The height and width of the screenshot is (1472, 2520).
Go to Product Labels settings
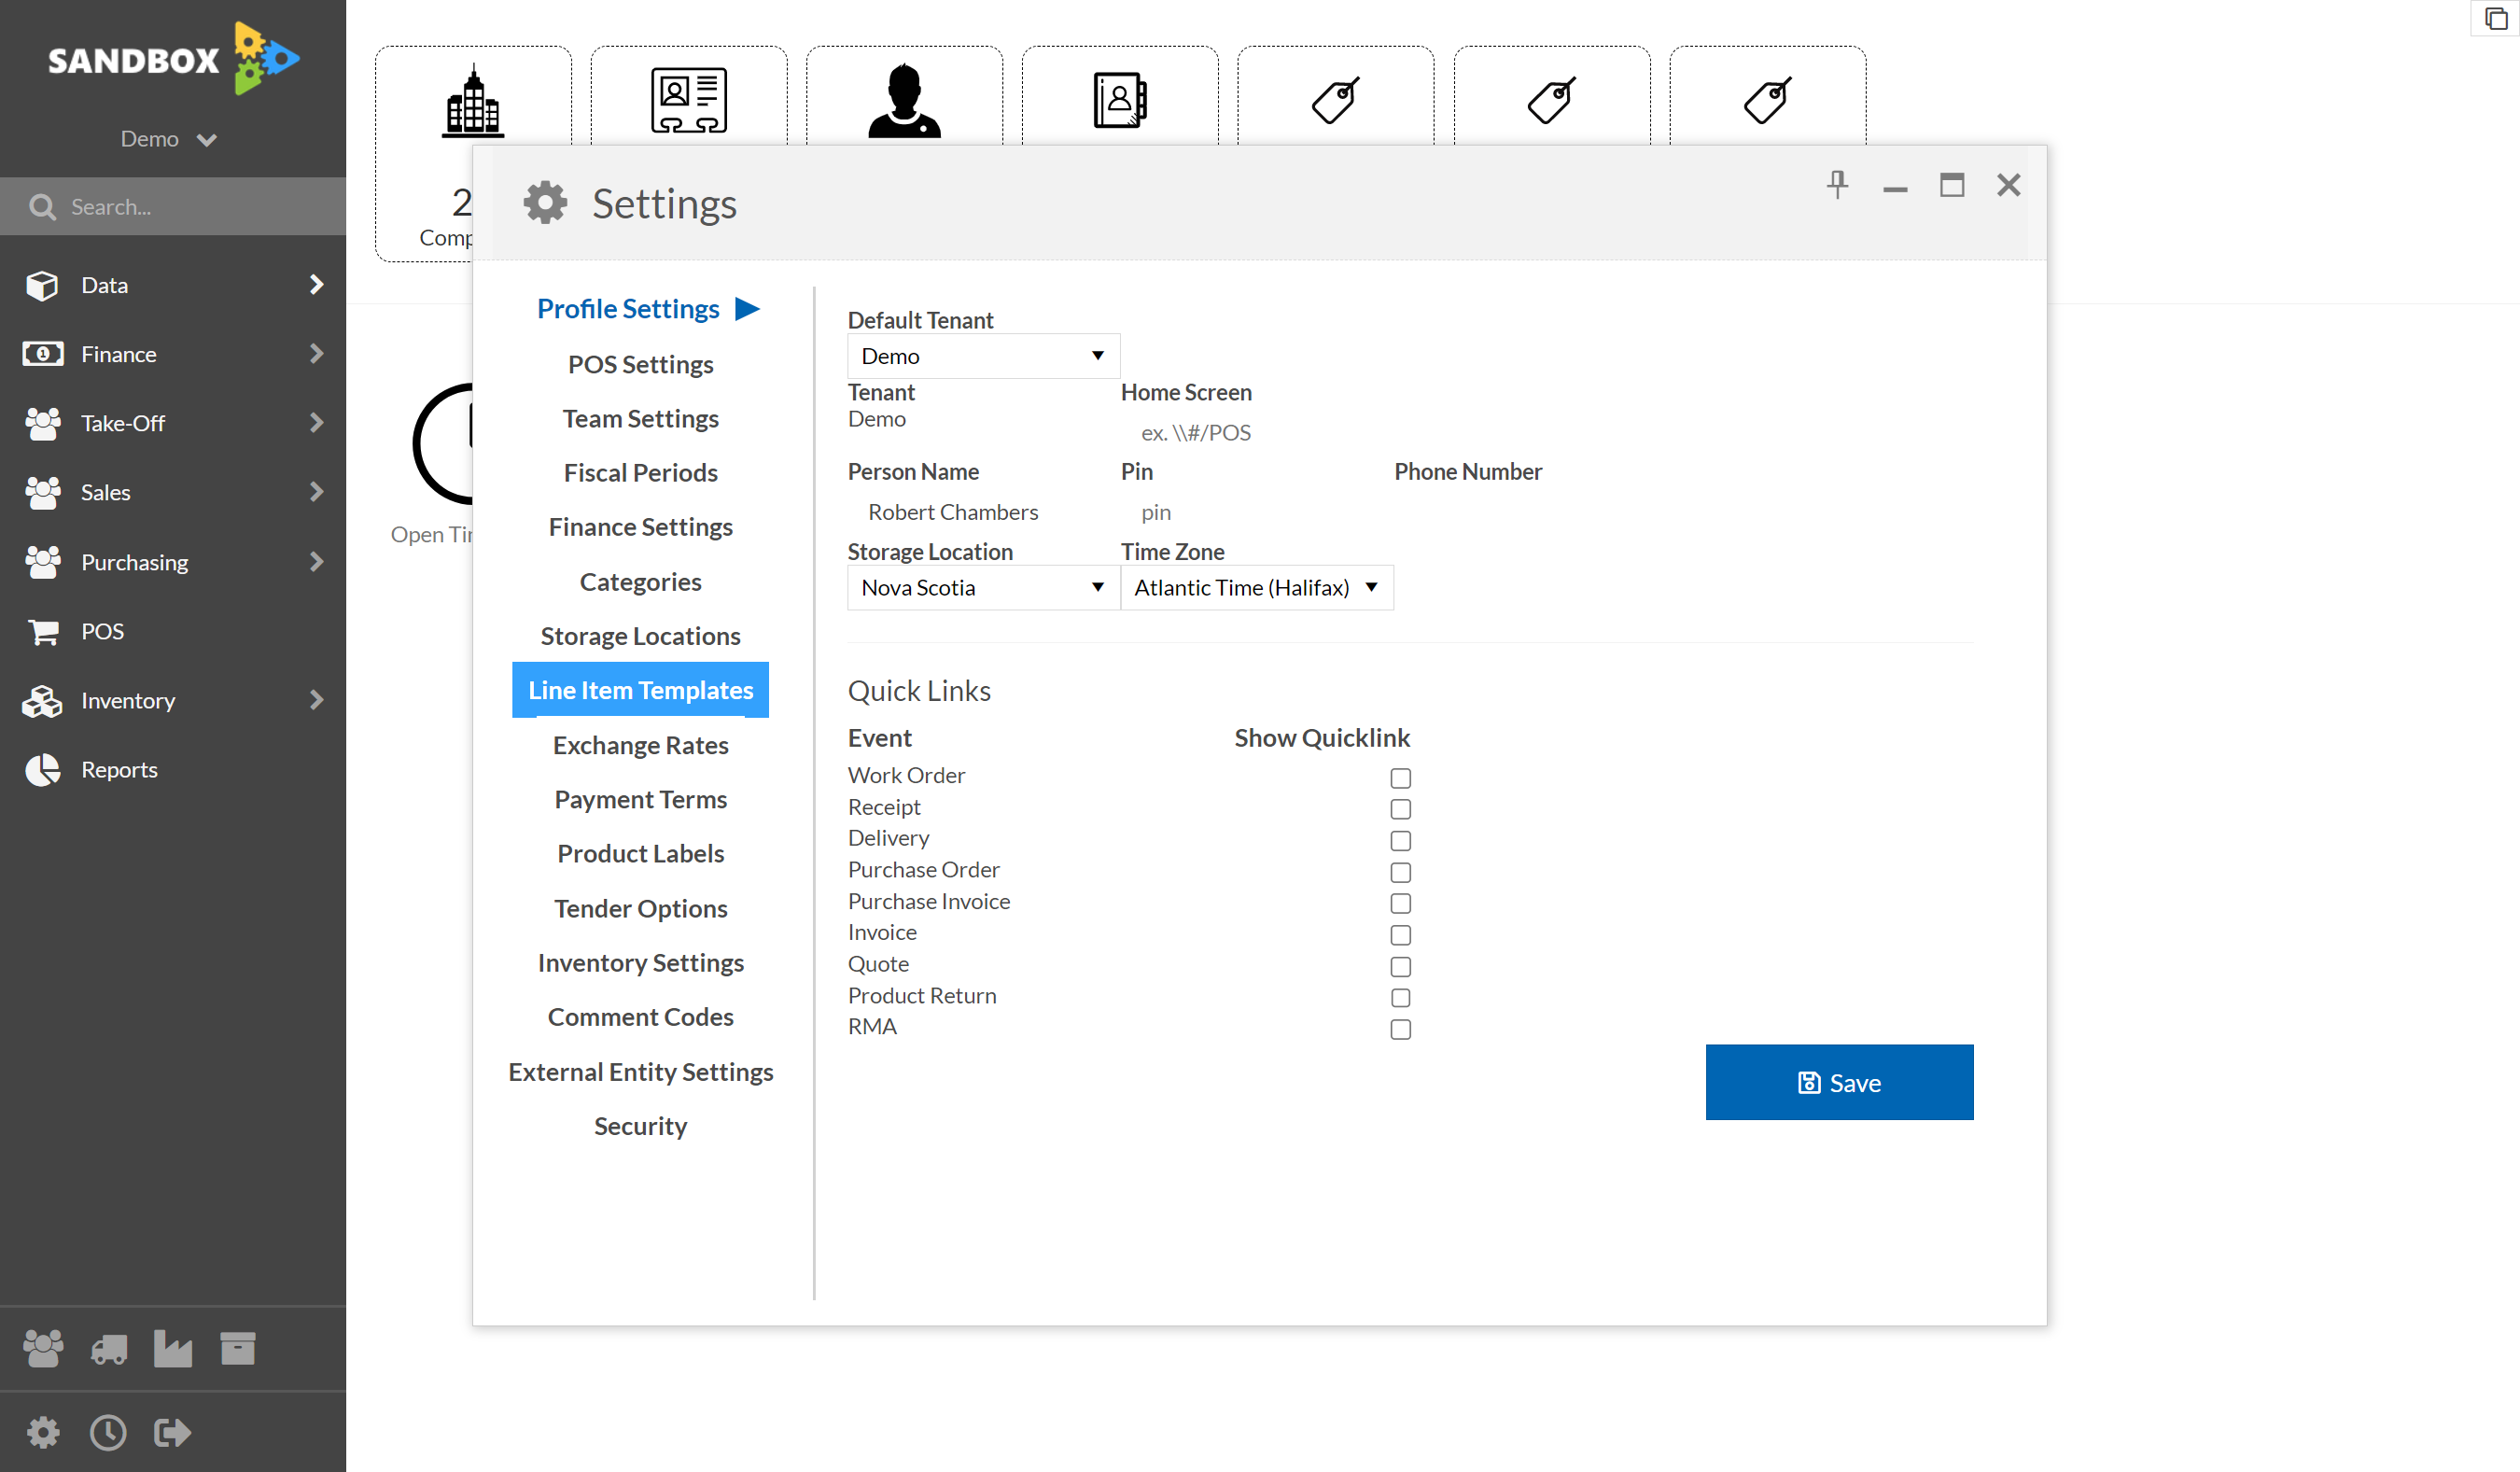pyautogui.click(x=640, y=854)
